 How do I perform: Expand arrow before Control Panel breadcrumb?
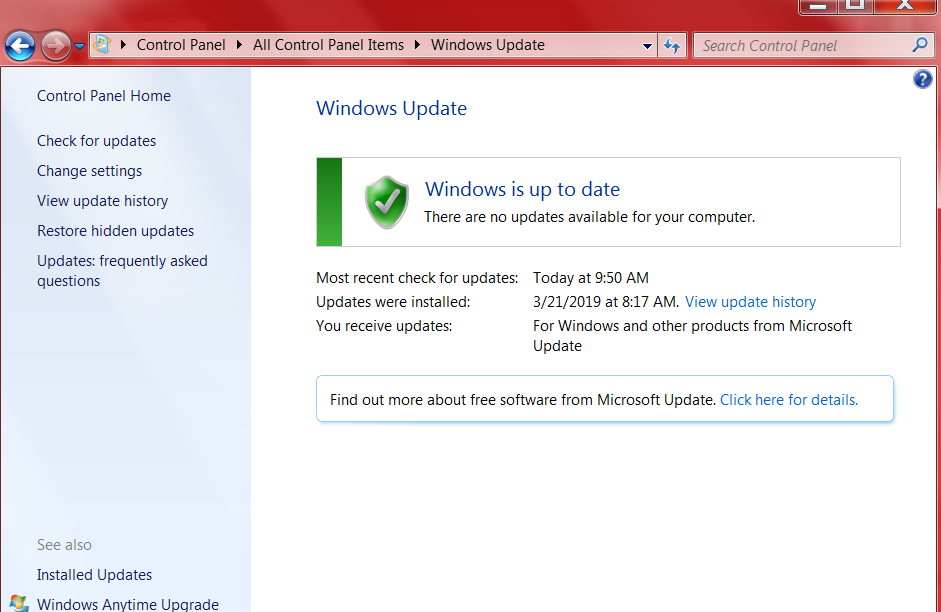pos(124,44)
